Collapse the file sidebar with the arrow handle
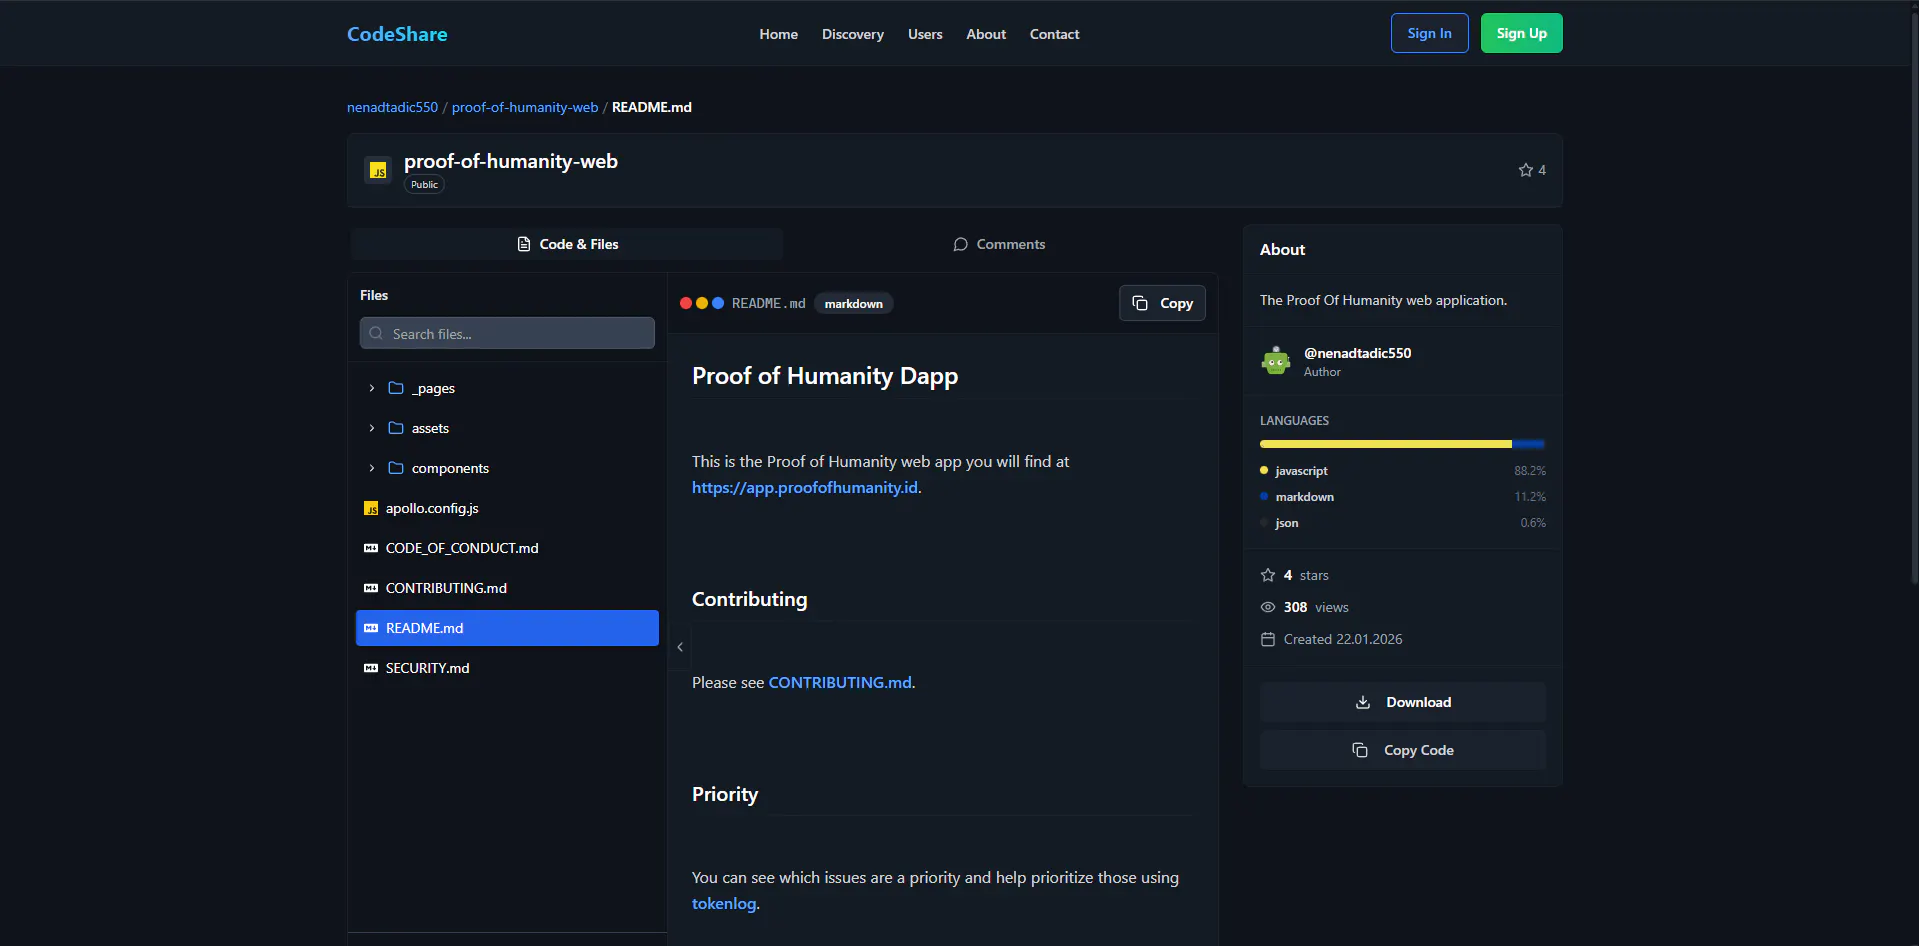 [x=680, y=647]
